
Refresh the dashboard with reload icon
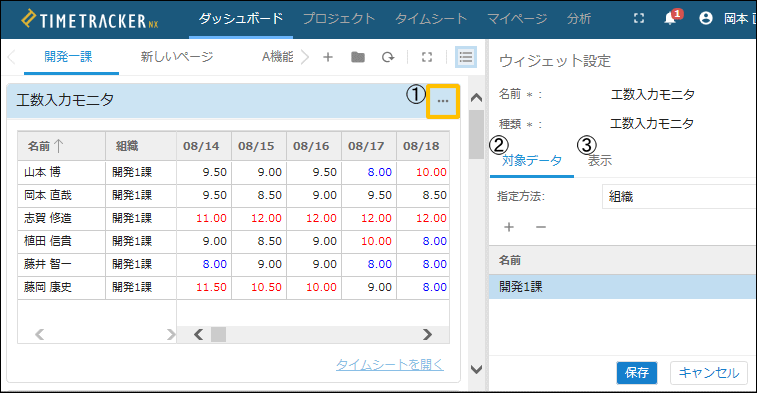[388, 57]
